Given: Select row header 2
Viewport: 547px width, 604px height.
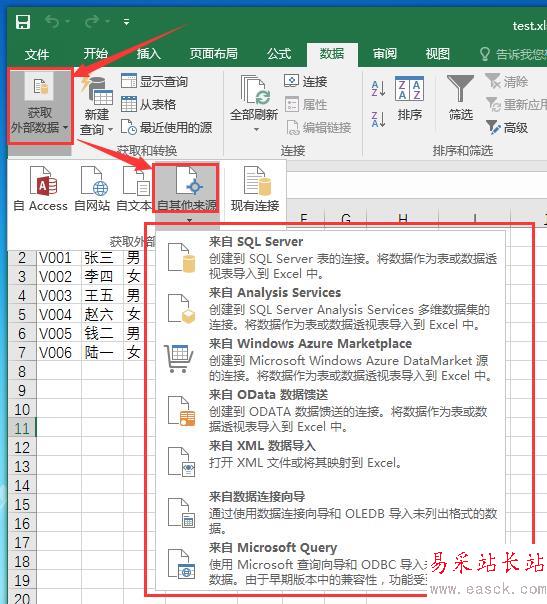Looking at the screenshot, I should click(x=22, y=258).
